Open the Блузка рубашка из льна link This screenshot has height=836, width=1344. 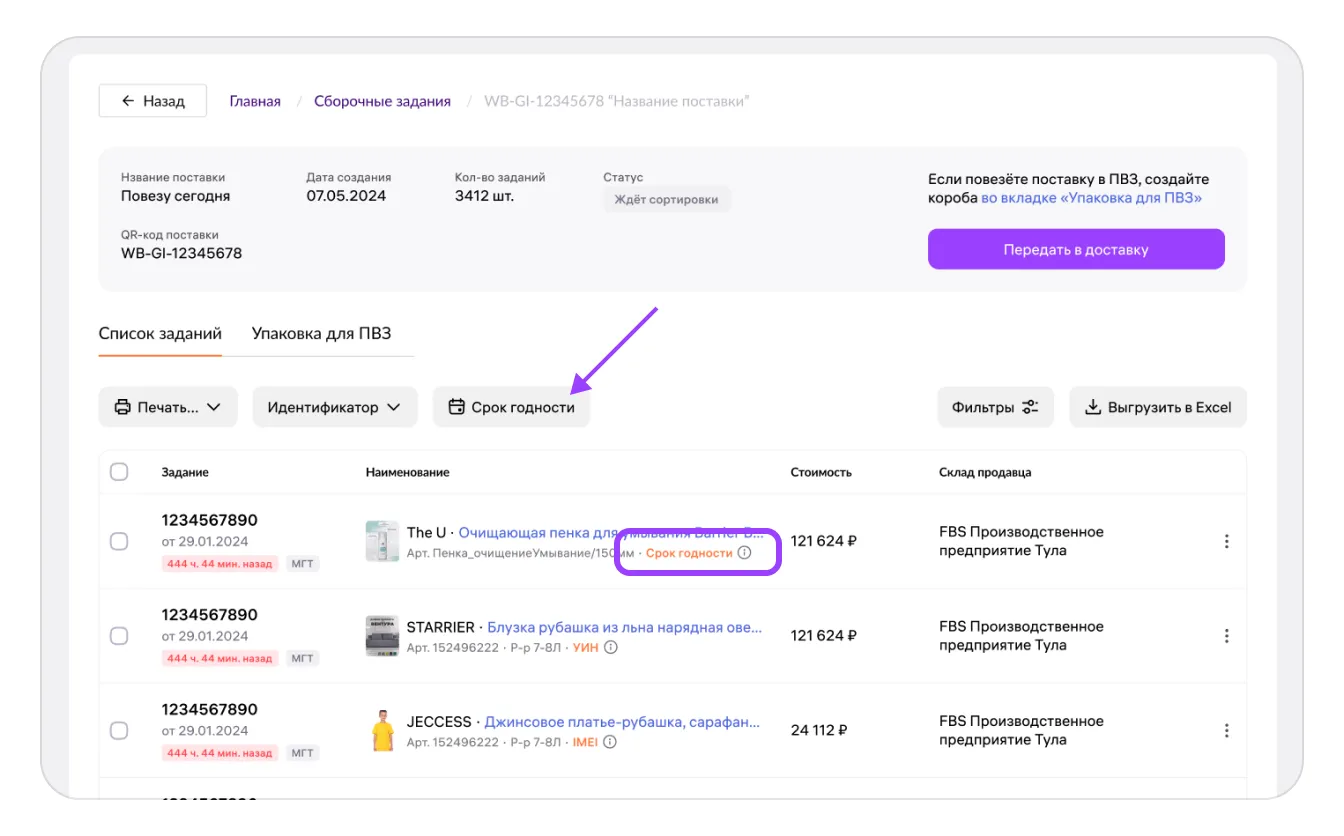(625, 627)
